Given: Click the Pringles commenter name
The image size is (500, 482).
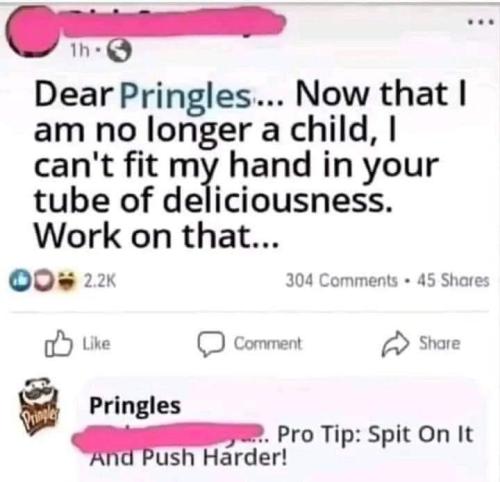Looking at the screenshot, I should click(135, 406).
